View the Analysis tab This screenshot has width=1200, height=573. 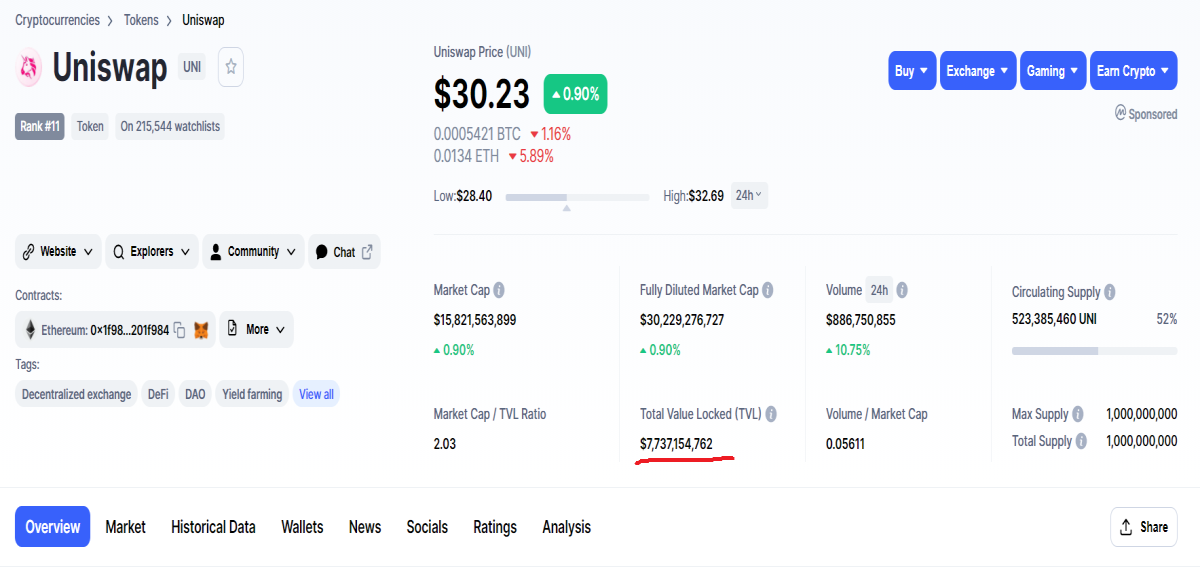click(566, 527)
